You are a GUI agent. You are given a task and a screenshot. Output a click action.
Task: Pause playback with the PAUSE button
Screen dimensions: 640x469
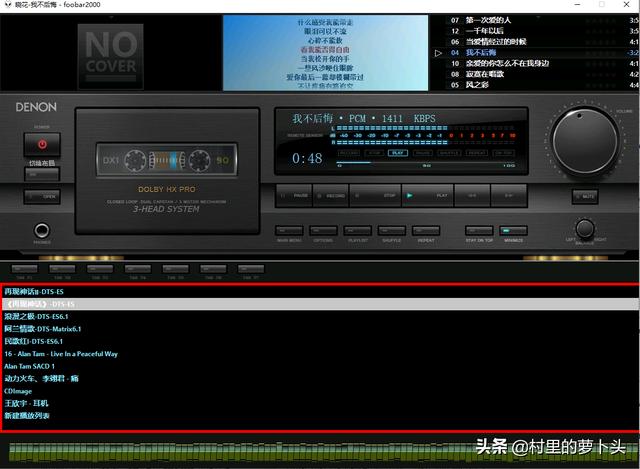pos(294,196)
